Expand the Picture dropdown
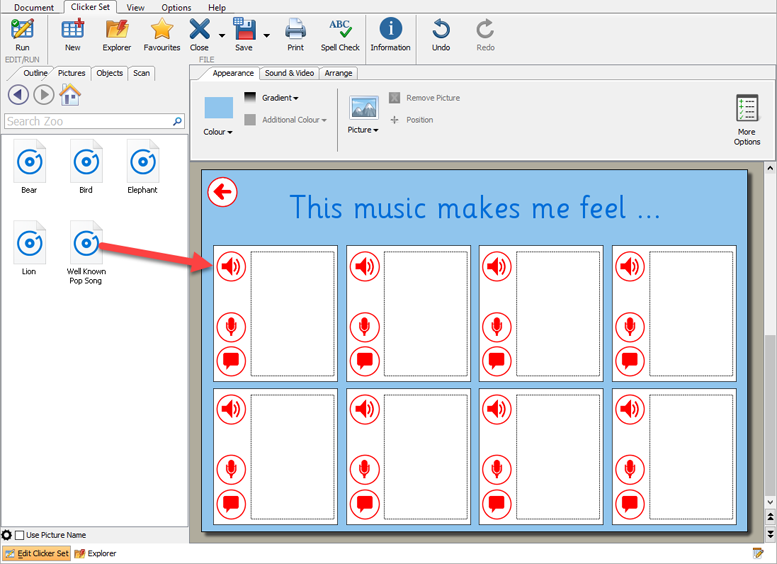 tap(363, 130)
